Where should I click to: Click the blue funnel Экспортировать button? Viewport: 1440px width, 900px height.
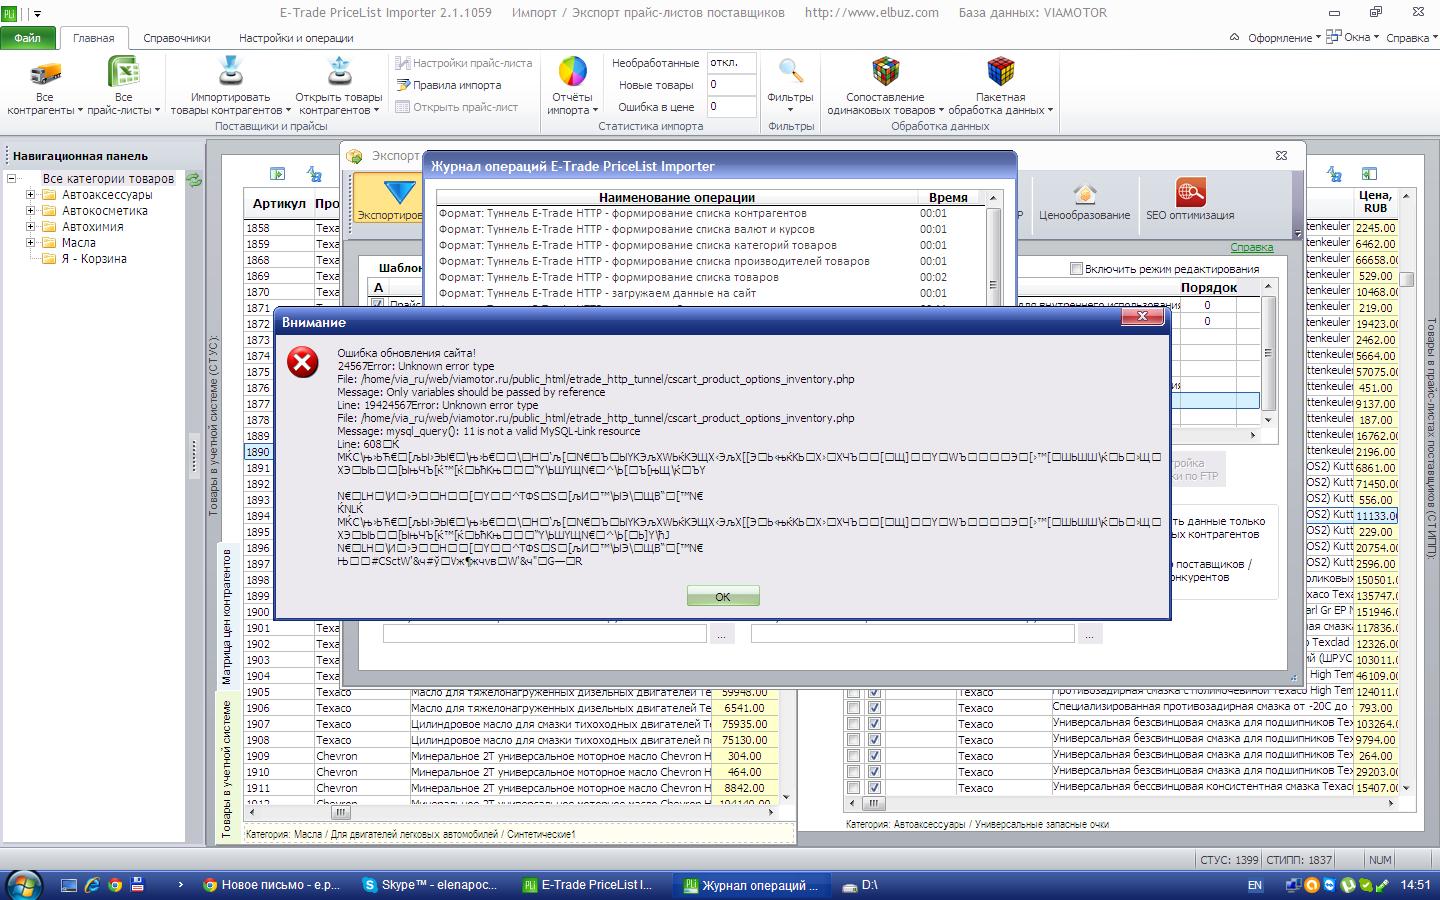(389, 198)
